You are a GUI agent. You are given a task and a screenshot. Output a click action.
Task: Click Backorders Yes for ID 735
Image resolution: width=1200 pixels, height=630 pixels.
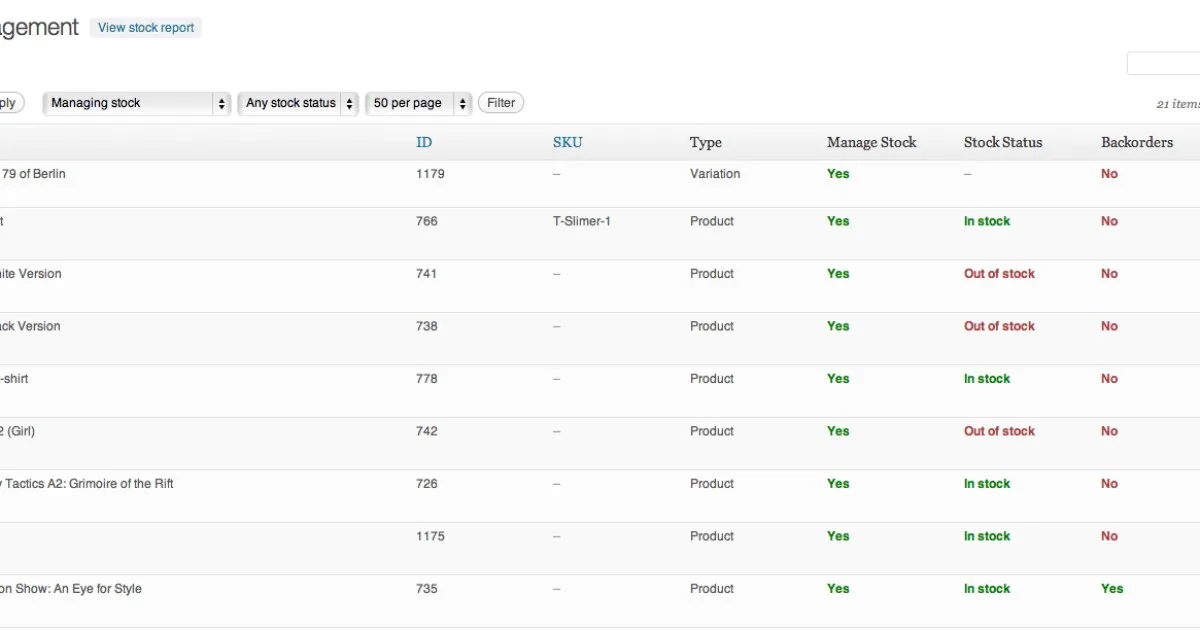click(1112, 589)
